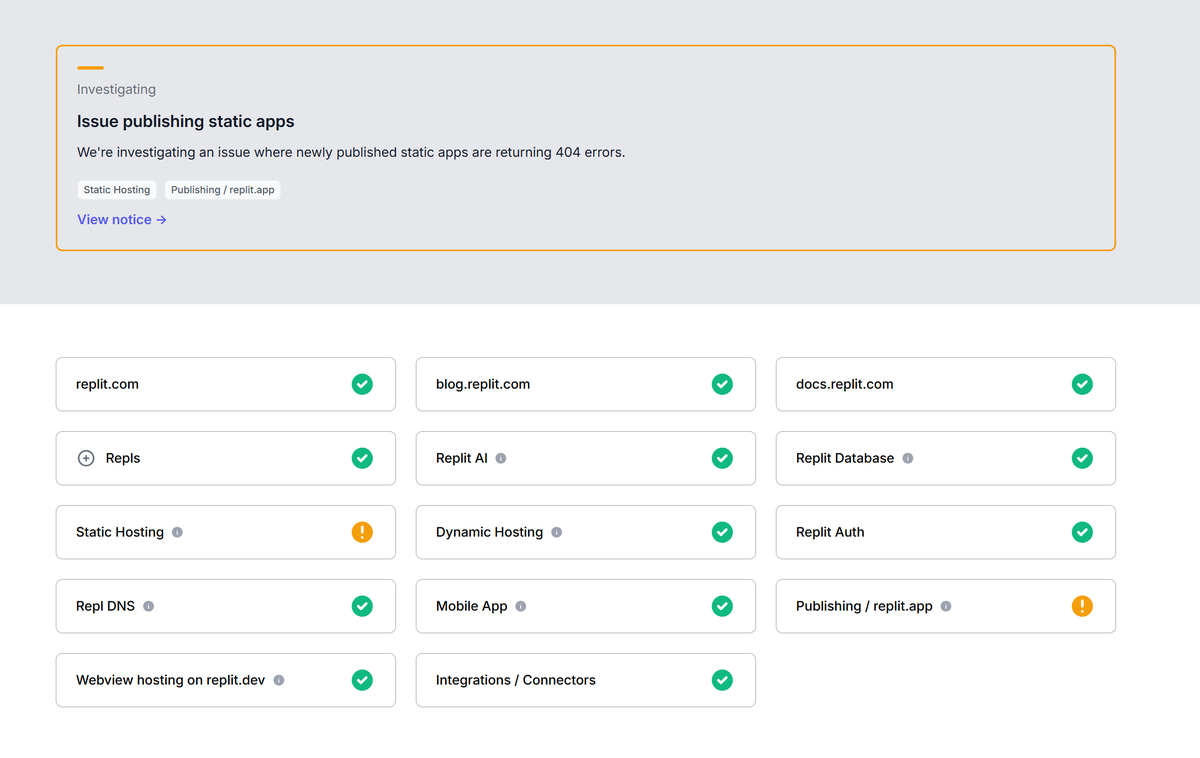The height and width of the screenshot is (758, 1200).
Task: Click Integrations / Connectors label text
Action: coord(516,680)
